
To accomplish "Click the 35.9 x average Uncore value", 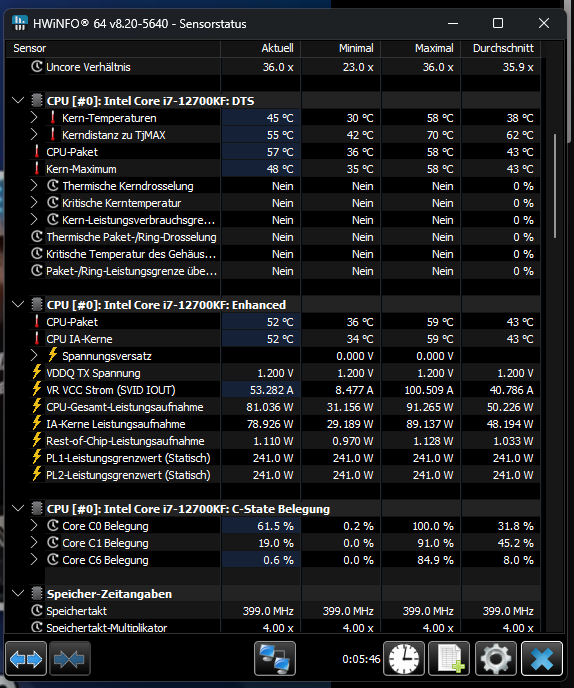I will click(x=518, y=67).
